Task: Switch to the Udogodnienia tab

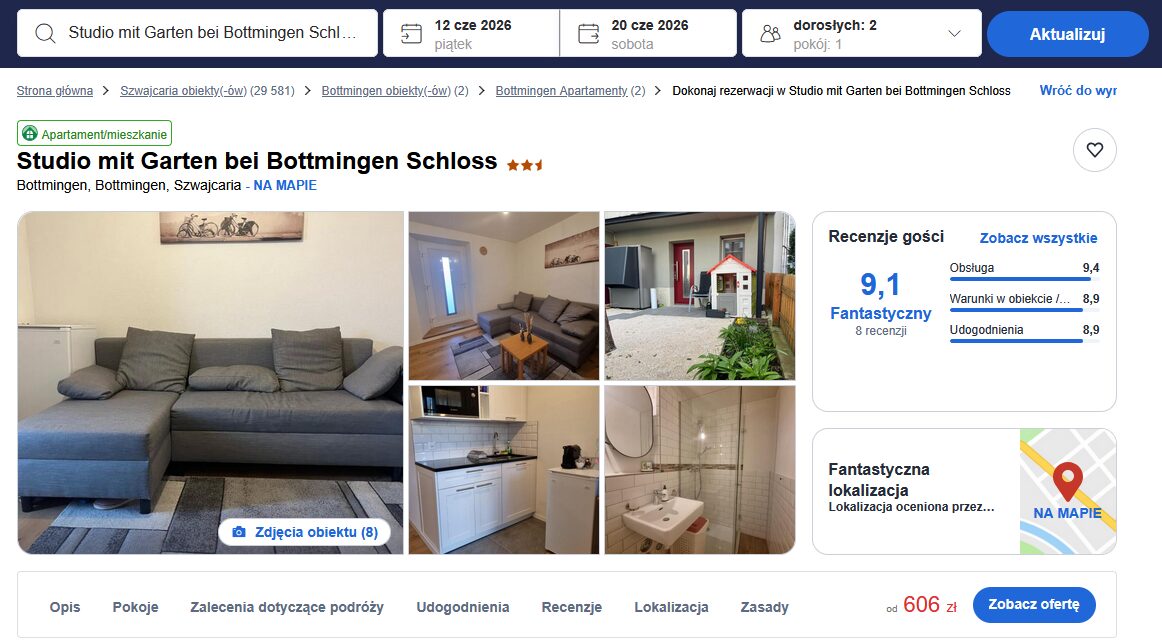Action: pyautogui.click(x=462, y=607)
